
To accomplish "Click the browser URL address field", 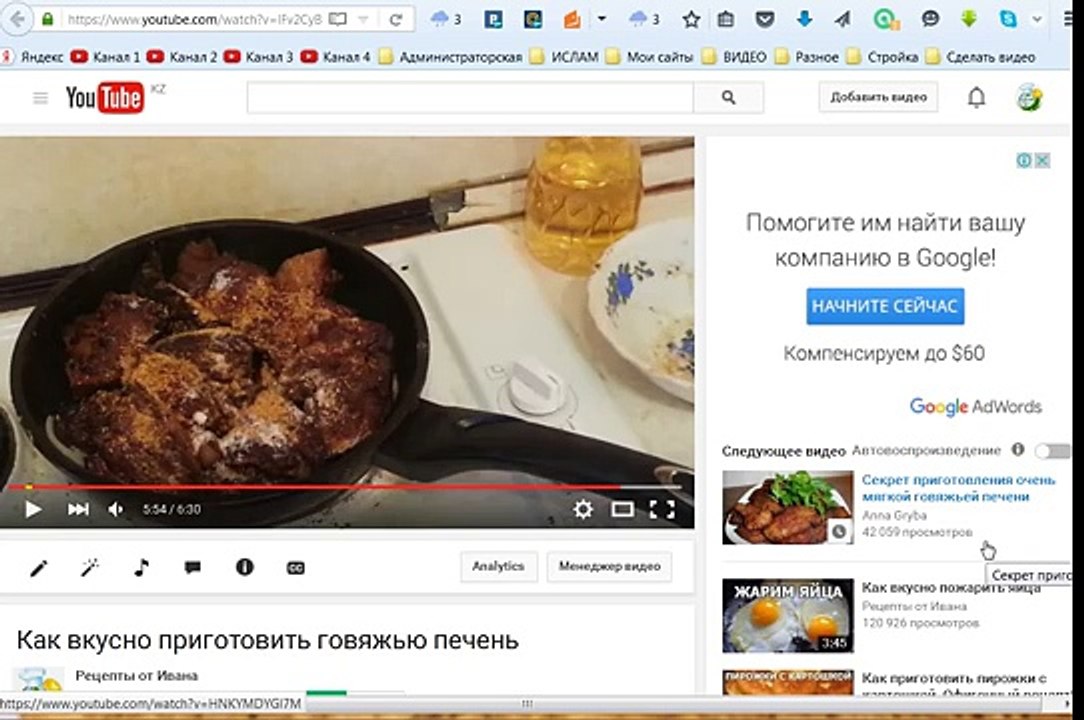I will pos(194,20).
